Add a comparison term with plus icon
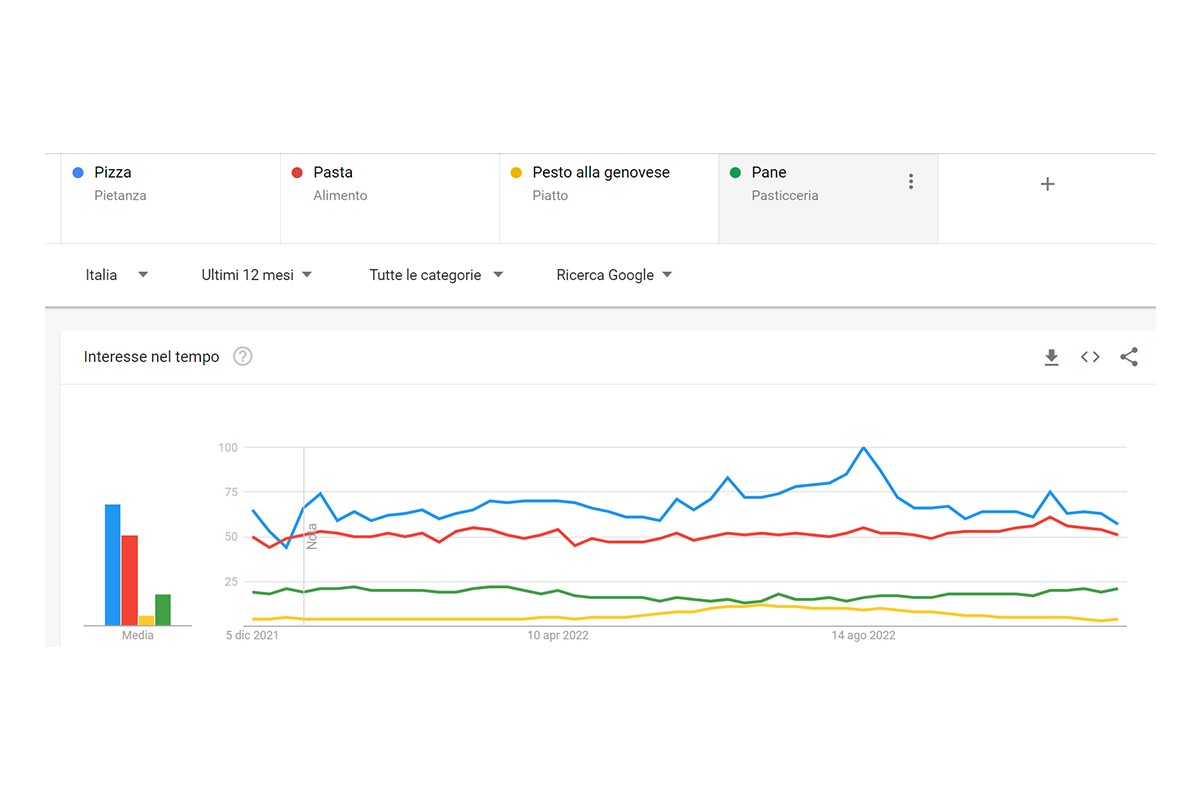1200x800 pixels. 1047,184
